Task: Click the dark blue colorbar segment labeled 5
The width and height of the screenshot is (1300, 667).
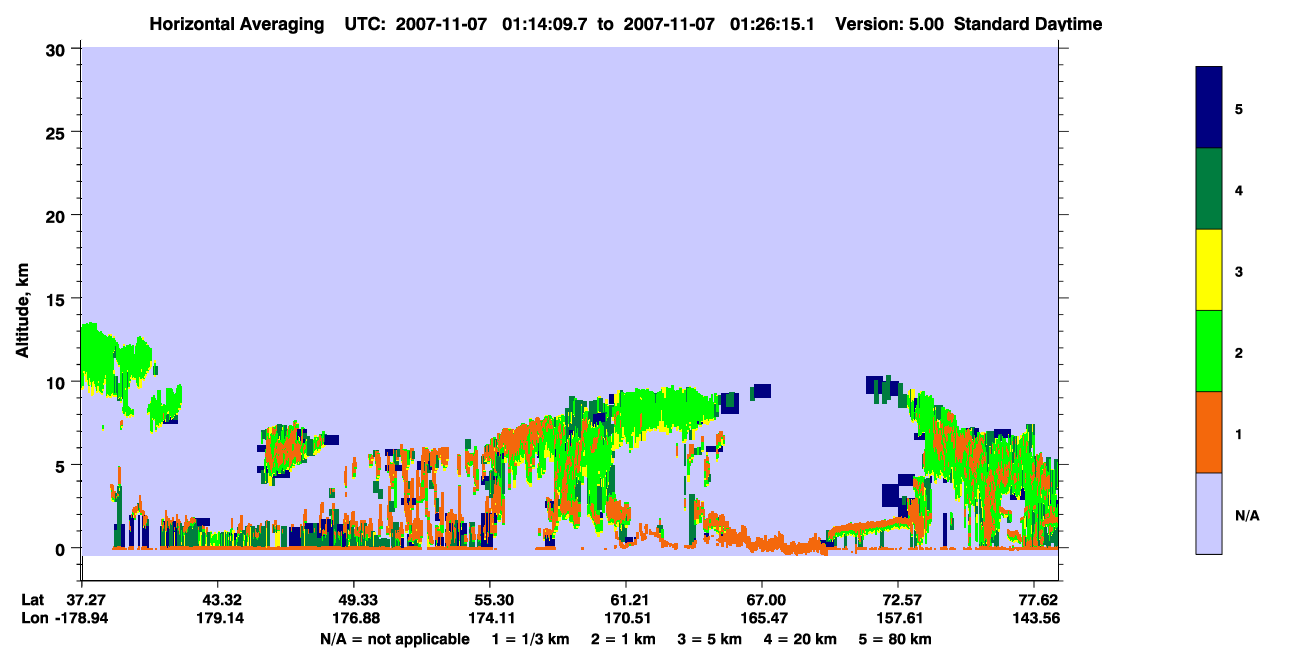Action: [x=1209, y=108]
